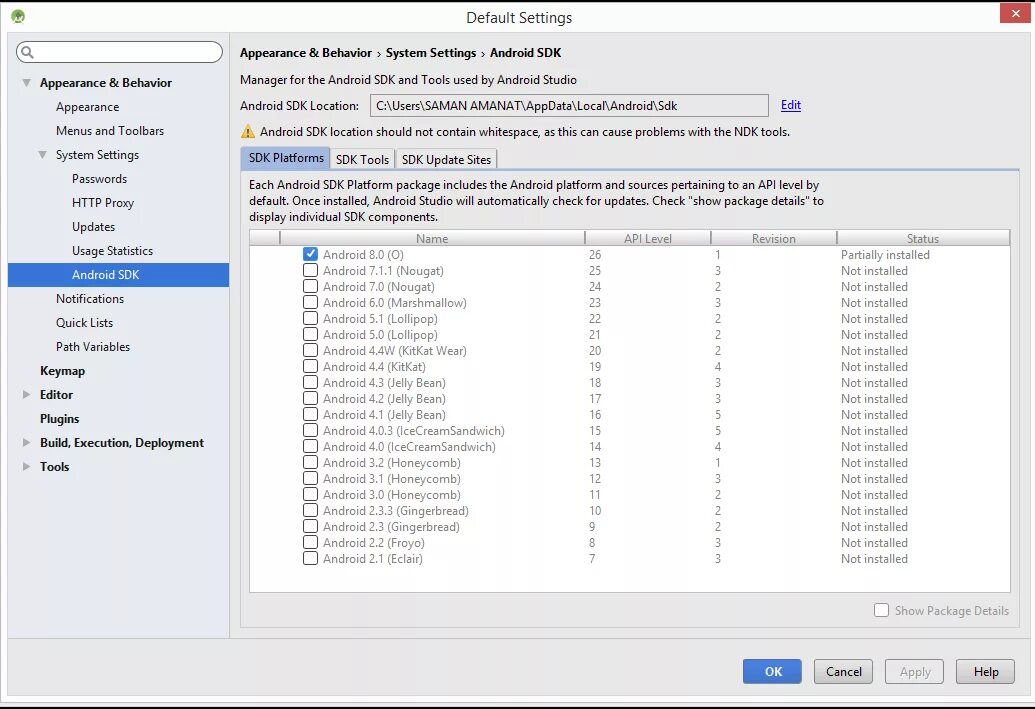The image size is (1035, 709).
Task: Check the Android 4.4W (KitKat Wear) checkbox
Action: pos(310,350)
